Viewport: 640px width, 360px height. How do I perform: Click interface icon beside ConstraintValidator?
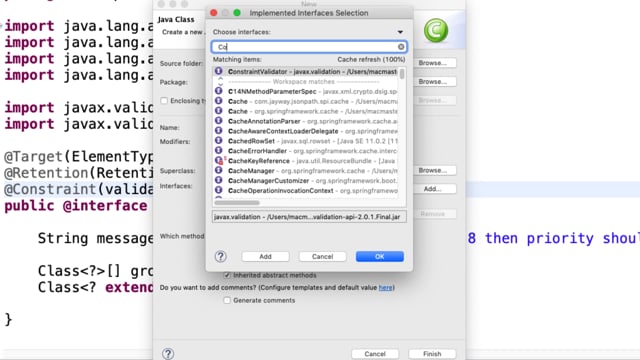[x=219, y=71]
